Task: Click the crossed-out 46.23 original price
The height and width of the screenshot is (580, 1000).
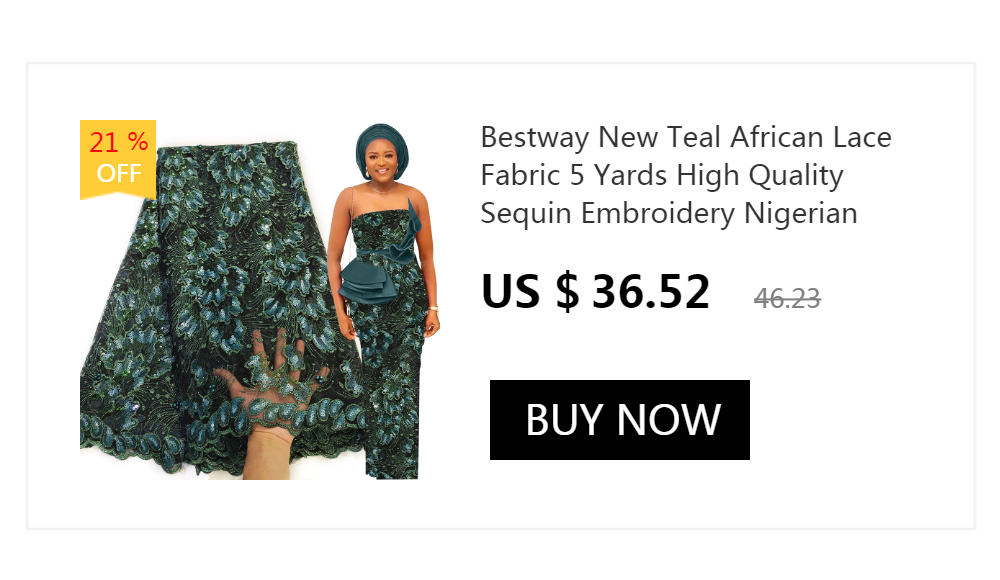Action: 787,298
